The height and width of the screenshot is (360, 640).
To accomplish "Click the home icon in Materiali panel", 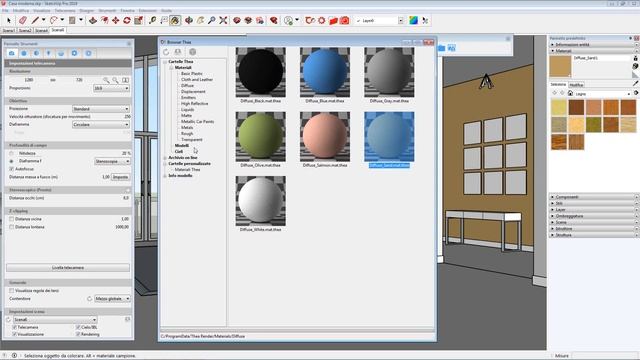I will point(570,93).
